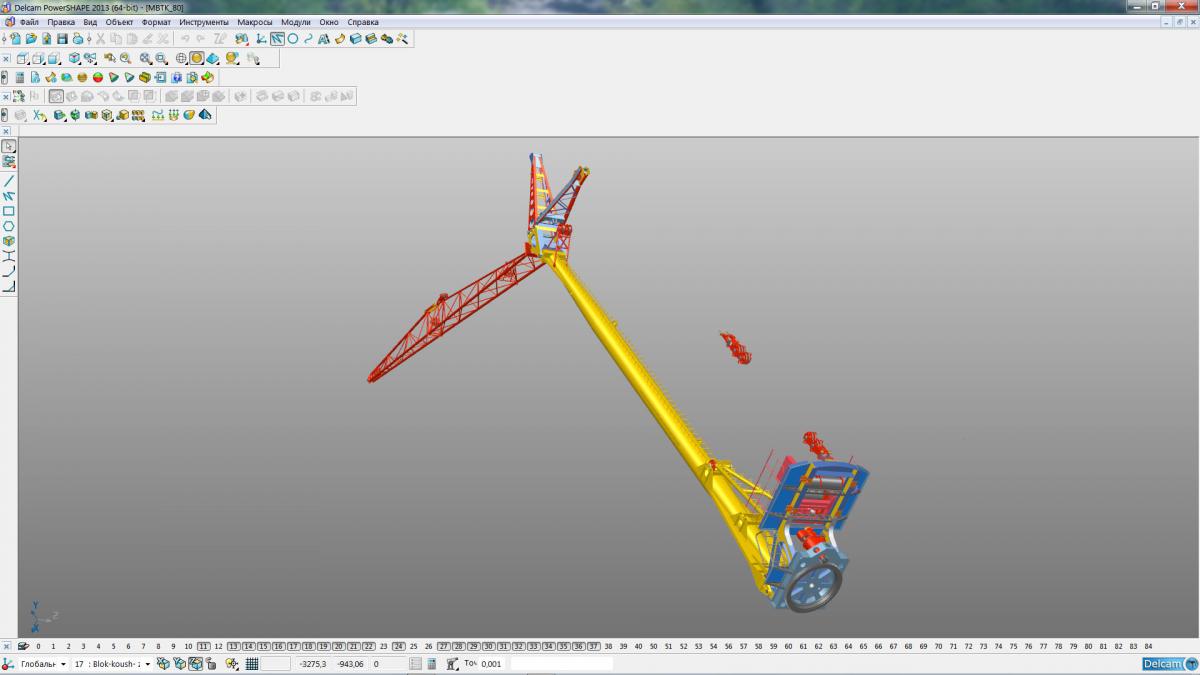1200x675 pixels.
Task: Toggle level 27 visibility
Action: (x=443, y=646)
